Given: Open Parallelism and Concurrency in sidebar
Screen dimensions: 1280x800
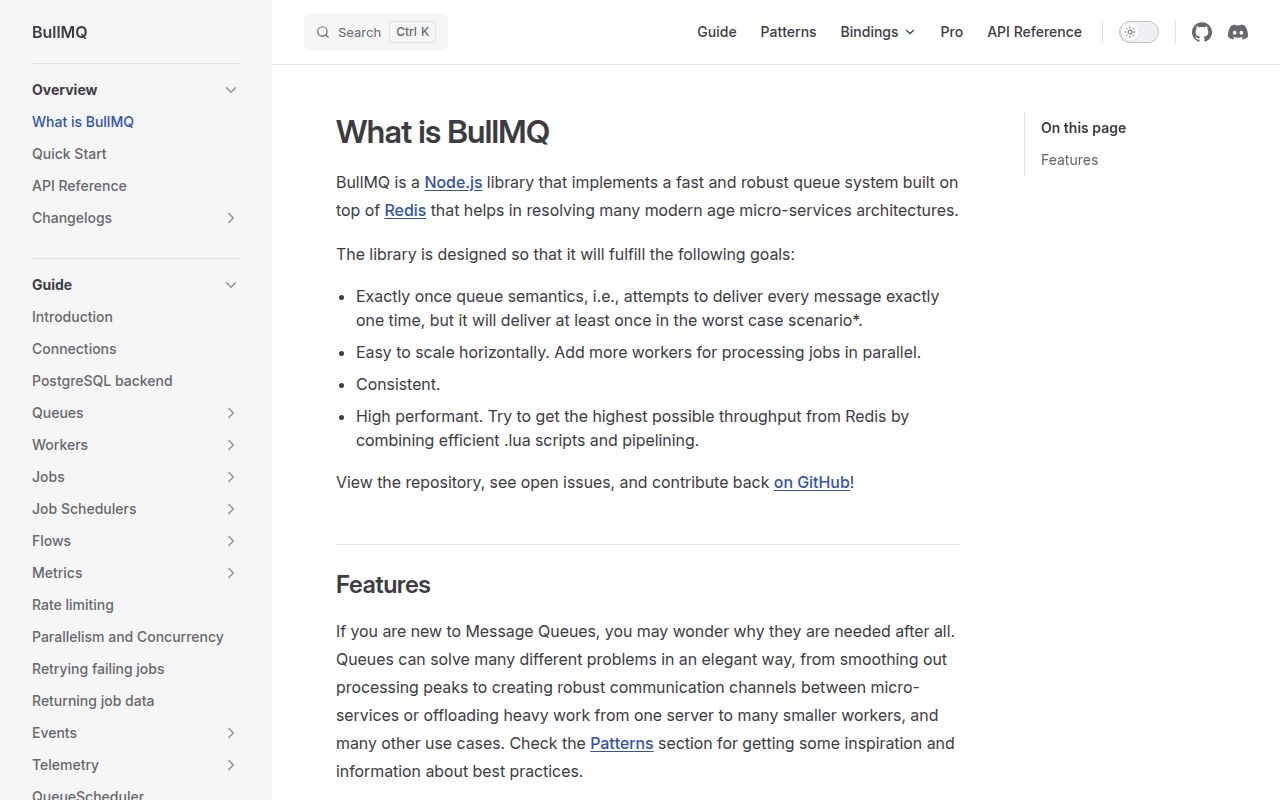Looking at the screenshot, I should (128, 637).
